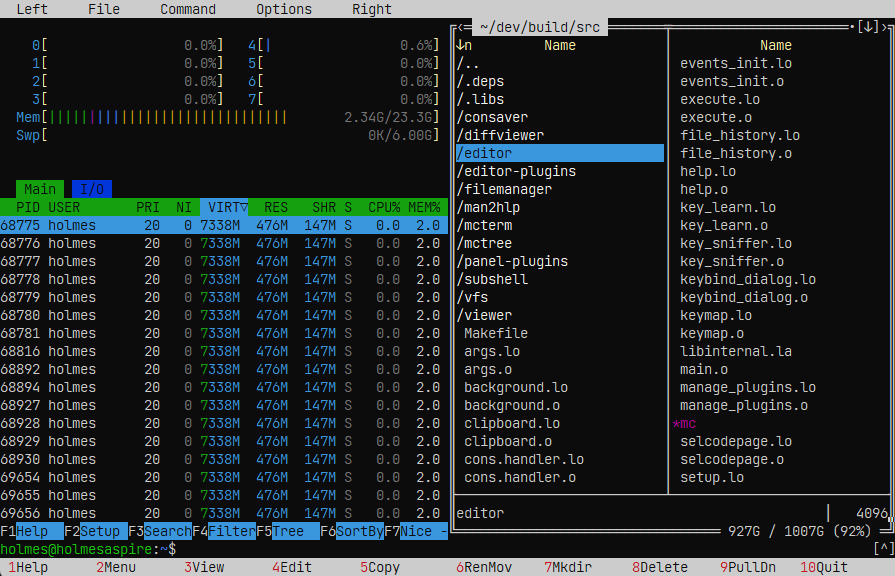Sort processes by RES column
The height and width of the screenshot is (576, 895).
[x=276, y=207]
